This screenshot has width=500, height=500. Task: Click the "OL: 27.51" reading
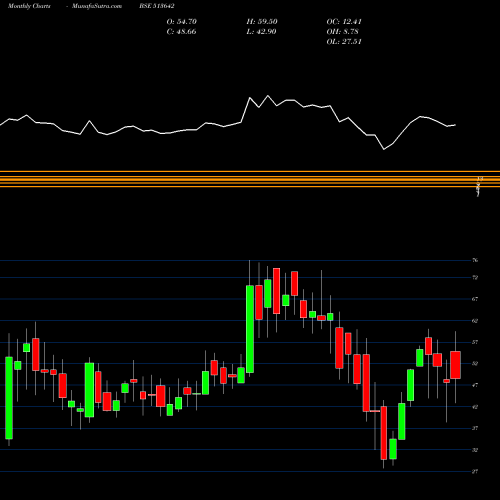click(344, 42)
